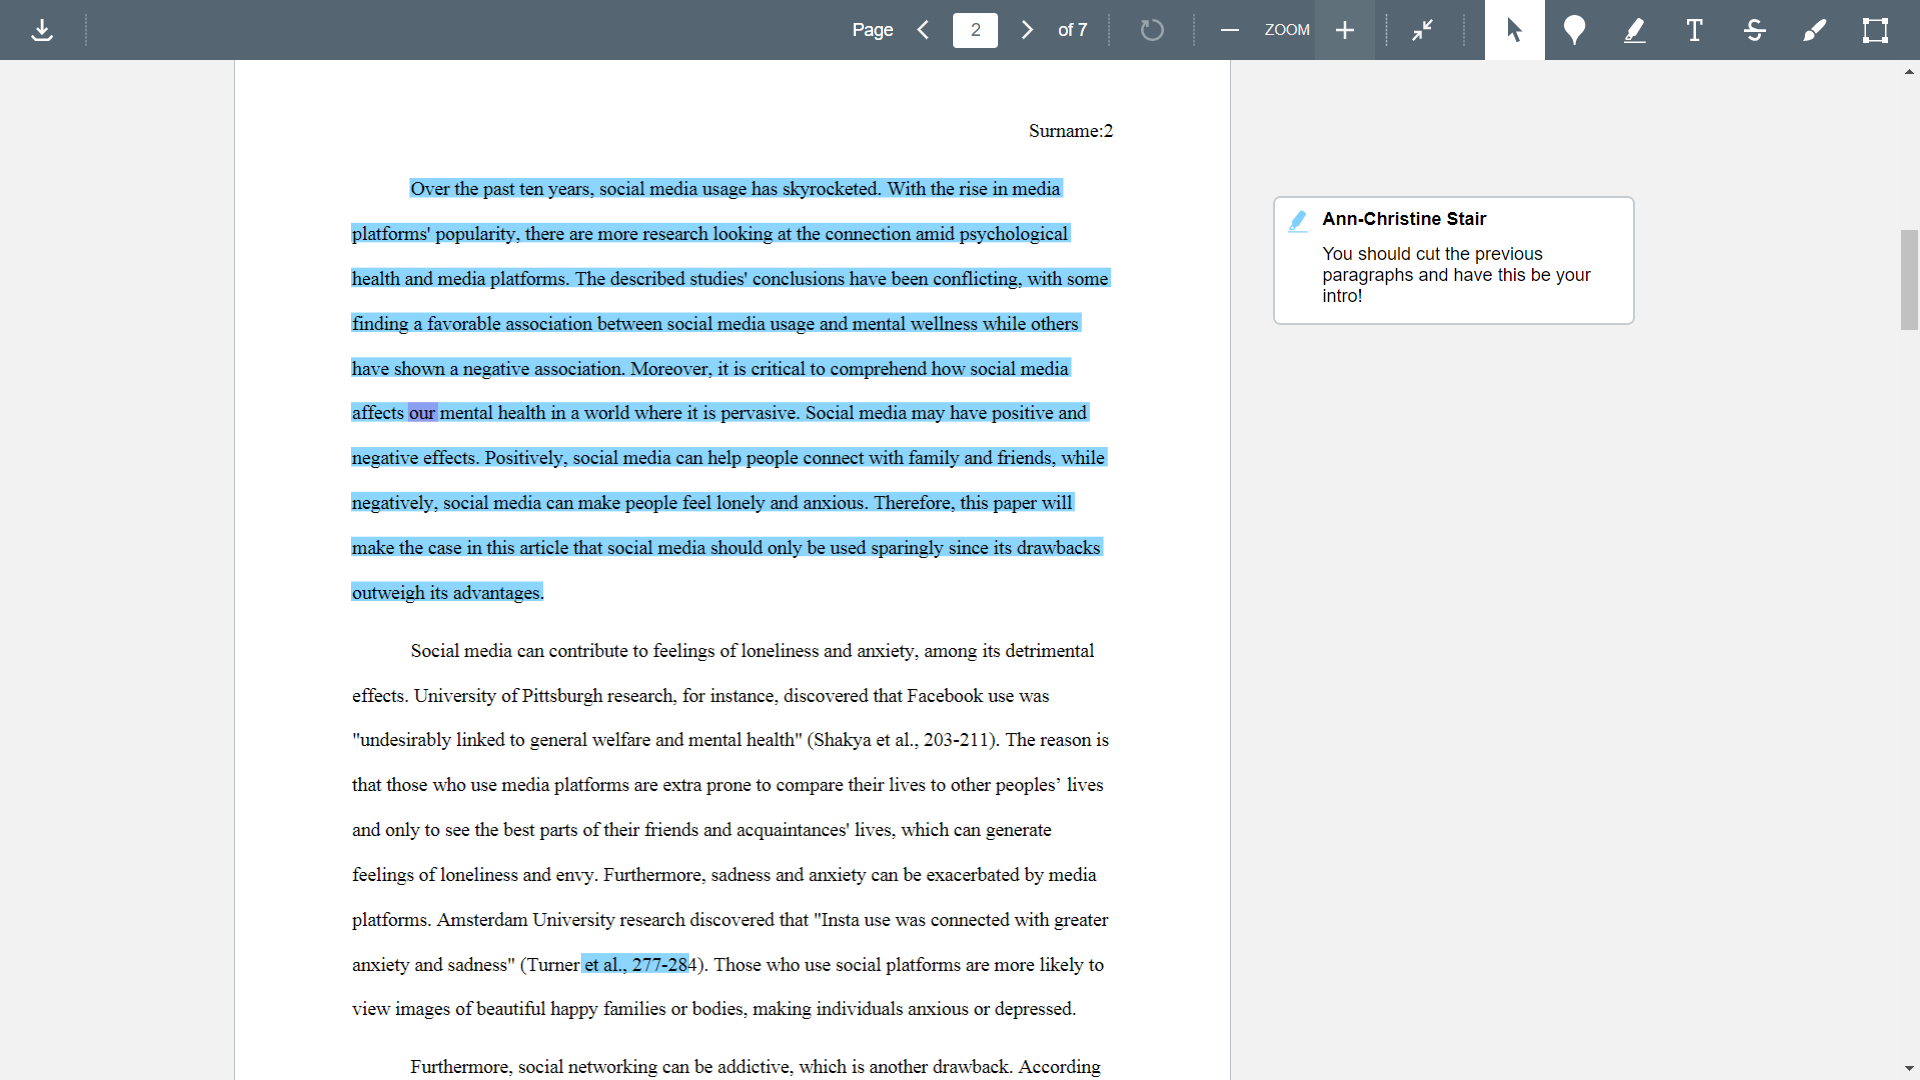Viewport: 1920px width, 1080px height.
Task: Select the strikethrough text tool
Action: pos(1754,30)
